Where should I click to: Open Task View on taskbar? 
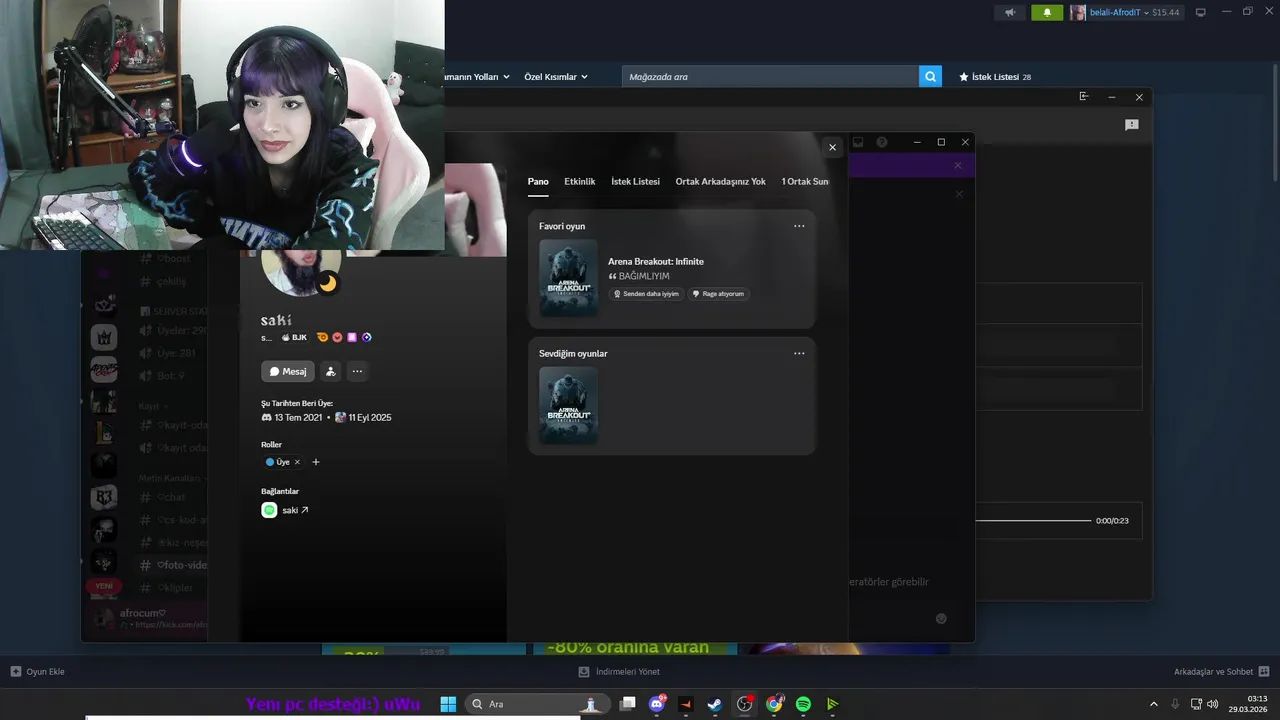pyautogui.click(x=627, y=704)
